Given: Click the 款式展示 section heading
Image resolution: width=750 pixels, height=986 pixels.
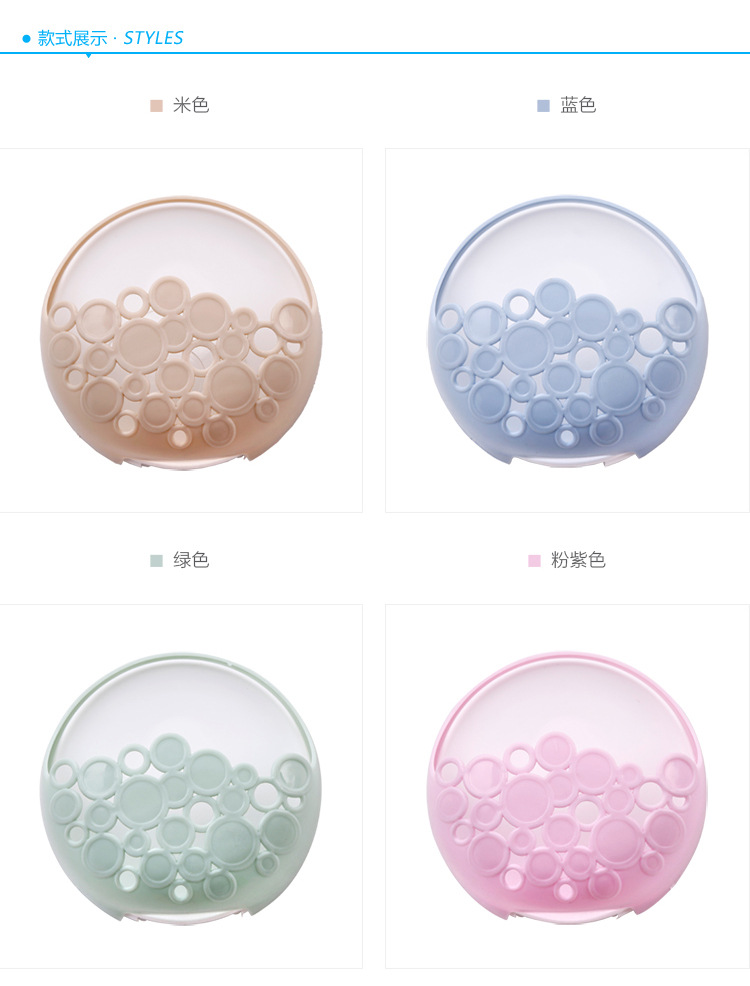Looking at the screenshot, I should [72, 38].
